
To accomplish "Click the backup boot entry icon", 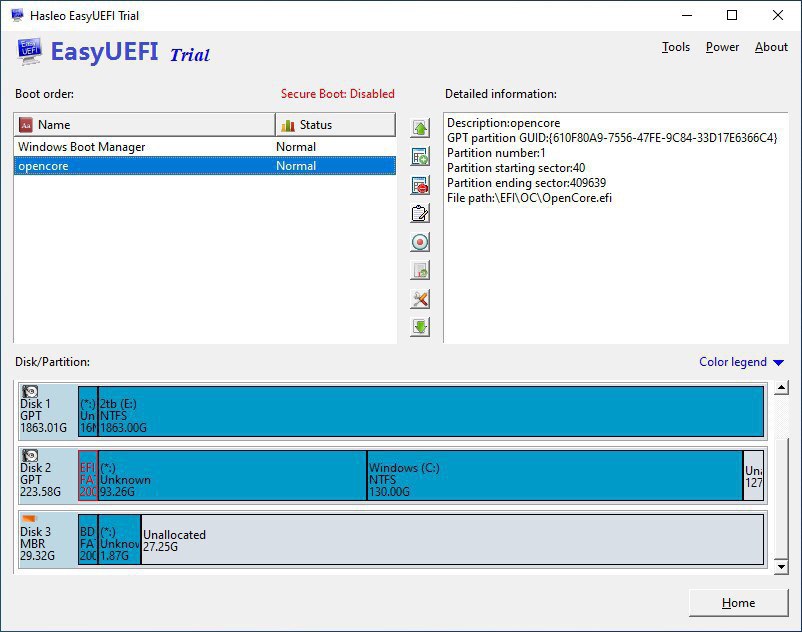I will coord(420,270).
